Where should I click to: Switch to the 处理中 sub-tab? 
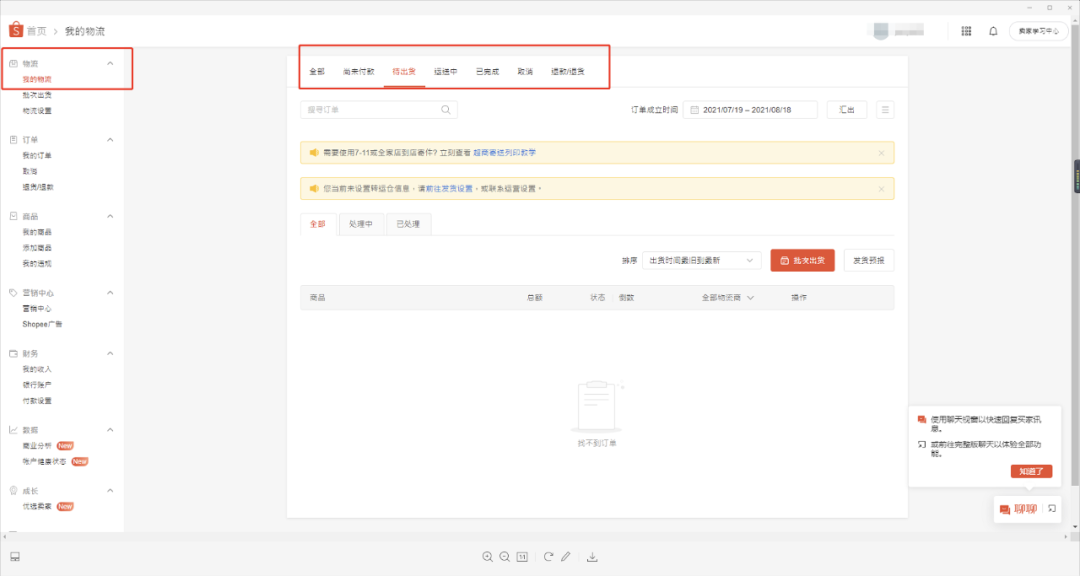361,223
